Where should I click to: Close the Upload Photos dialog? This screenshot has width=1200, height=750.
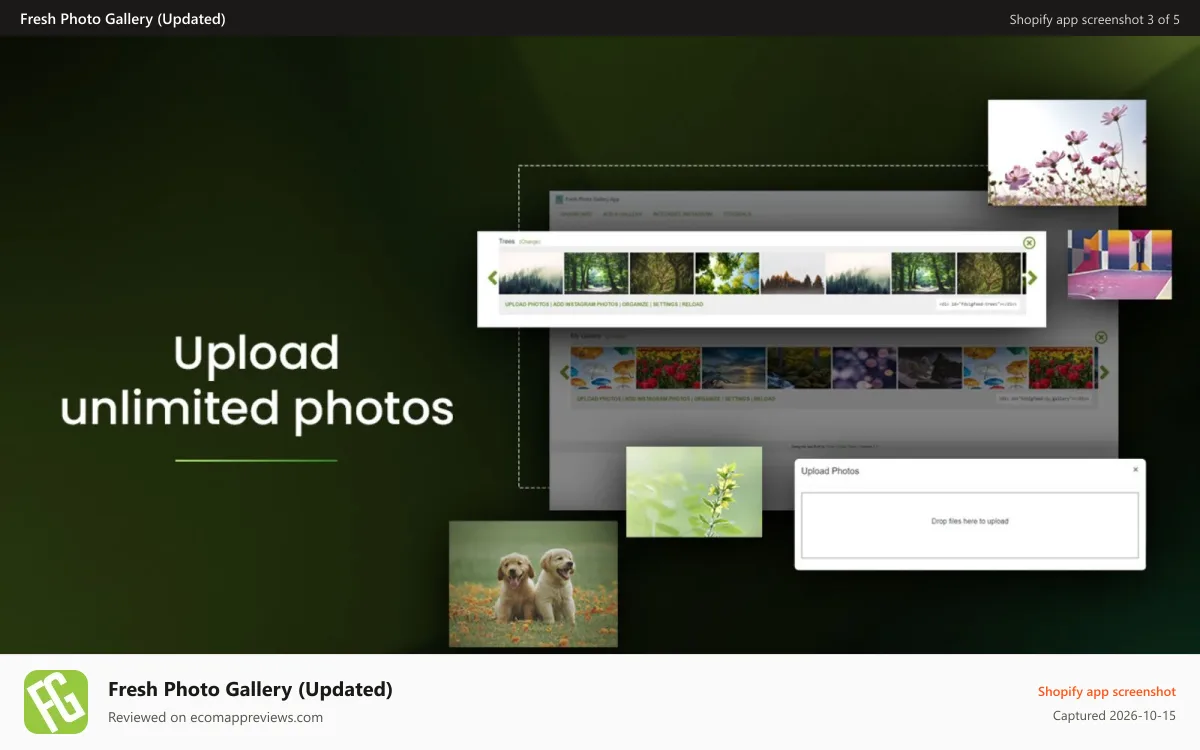click(1135, 469)
